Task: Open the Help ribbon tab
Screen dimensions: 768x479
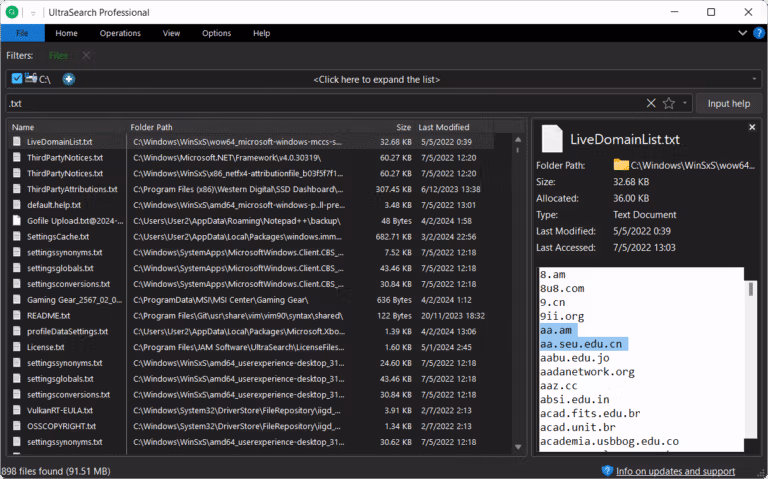Action: pyautogui.click(x=262, y=33)
